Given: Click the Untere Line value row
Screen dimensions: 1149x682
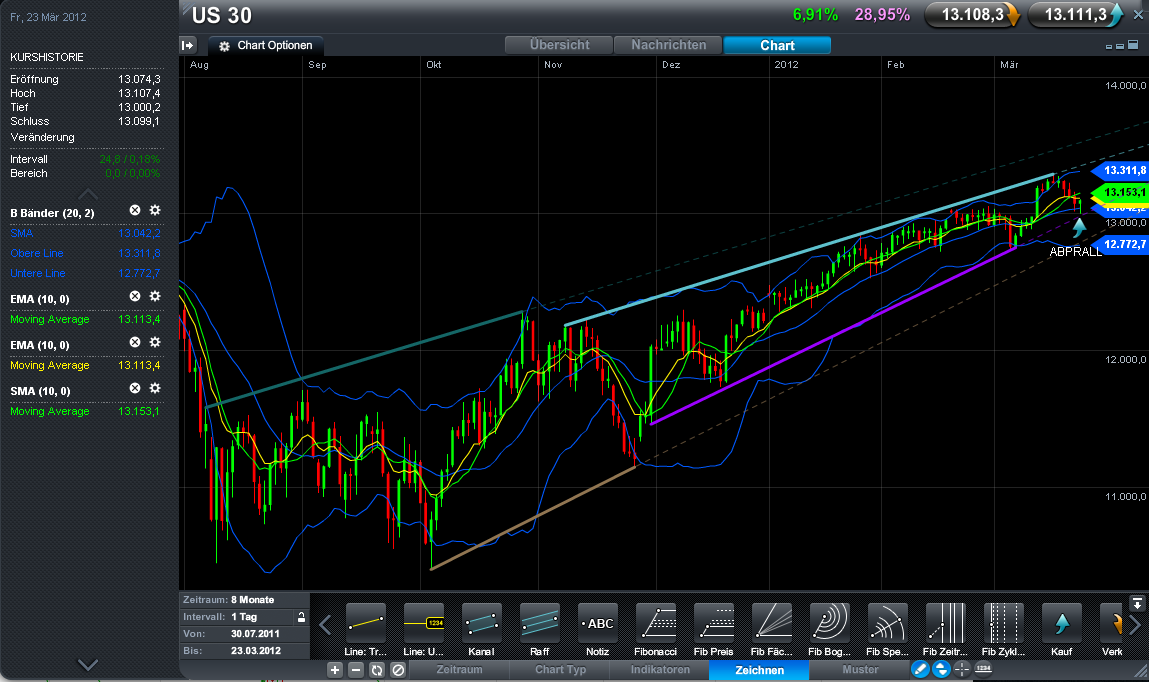Looking at the screenshot, I should [x=85, y=273].
